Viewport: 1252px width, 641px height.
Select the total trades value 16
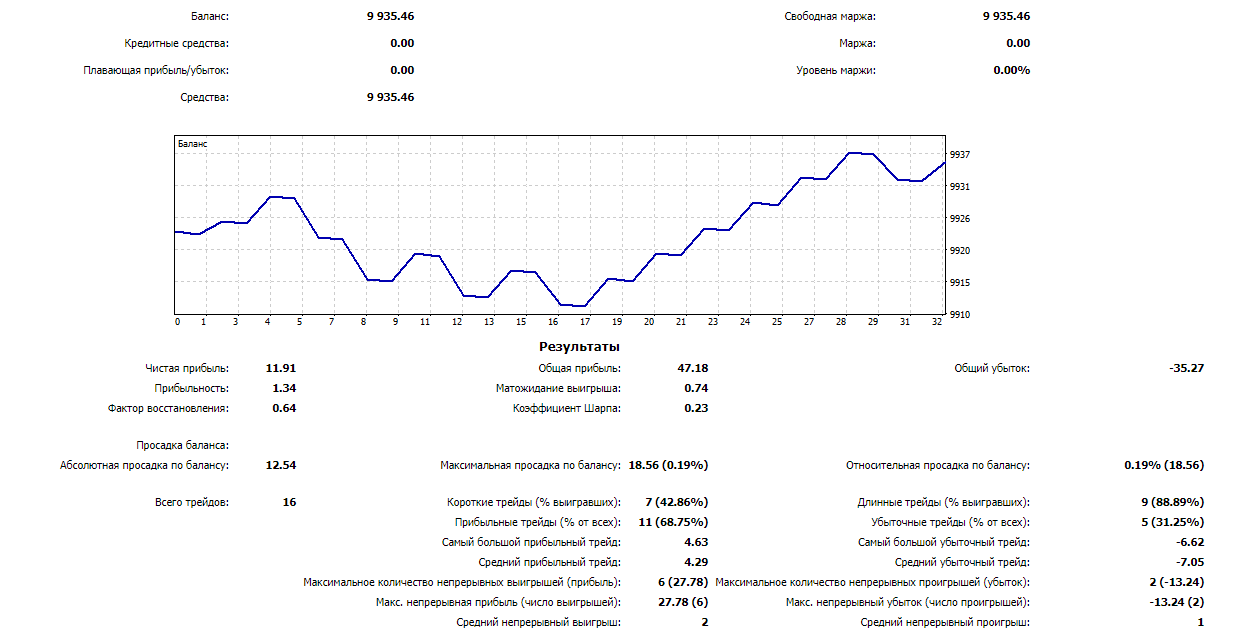289,502
